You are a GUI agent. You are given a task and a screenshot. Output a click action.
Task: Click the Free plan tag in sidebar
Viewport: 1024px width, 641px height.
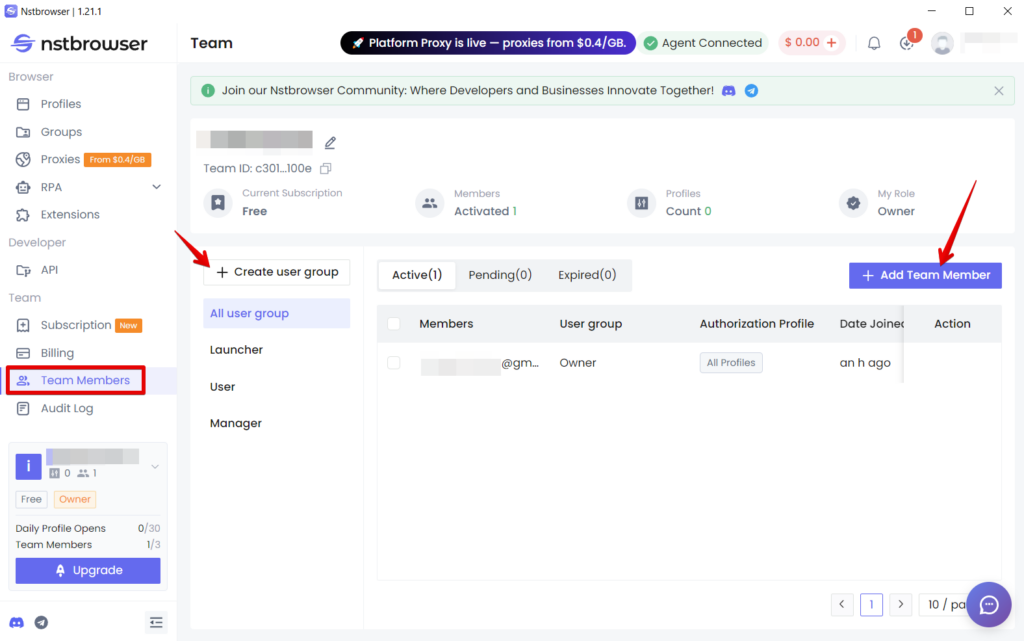pyautogui.click(x=31, y=499)
